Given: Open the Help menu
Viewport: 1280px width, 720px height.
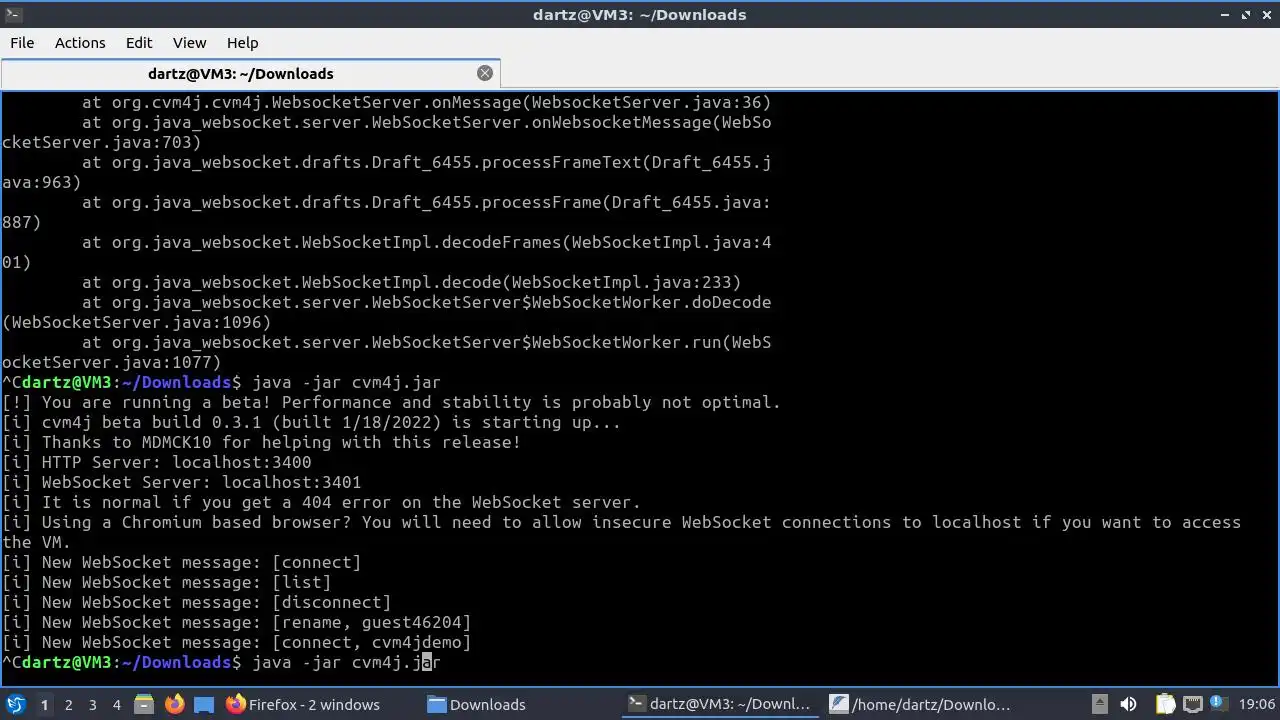Looking at the screenshot, I should pyautogui.click(x=242, y=43).
